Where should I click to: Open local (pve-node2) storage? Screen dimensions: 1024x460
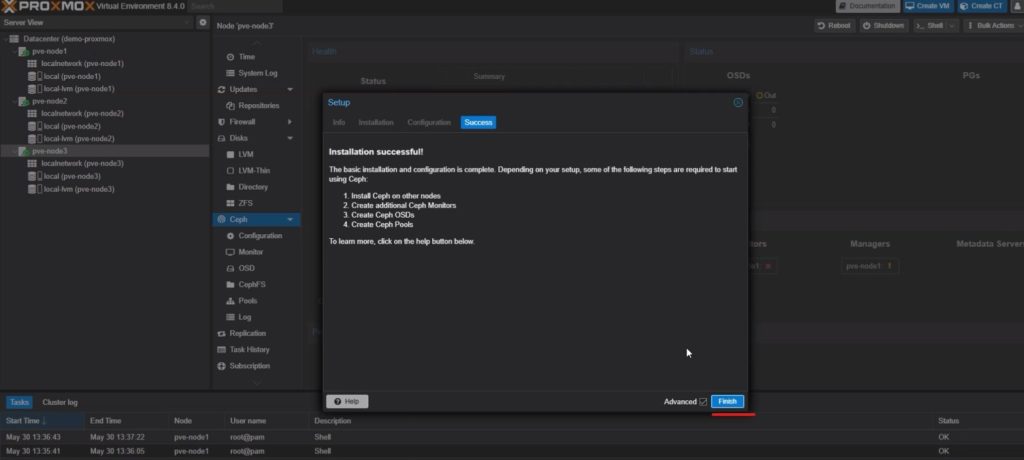(72, 126)
